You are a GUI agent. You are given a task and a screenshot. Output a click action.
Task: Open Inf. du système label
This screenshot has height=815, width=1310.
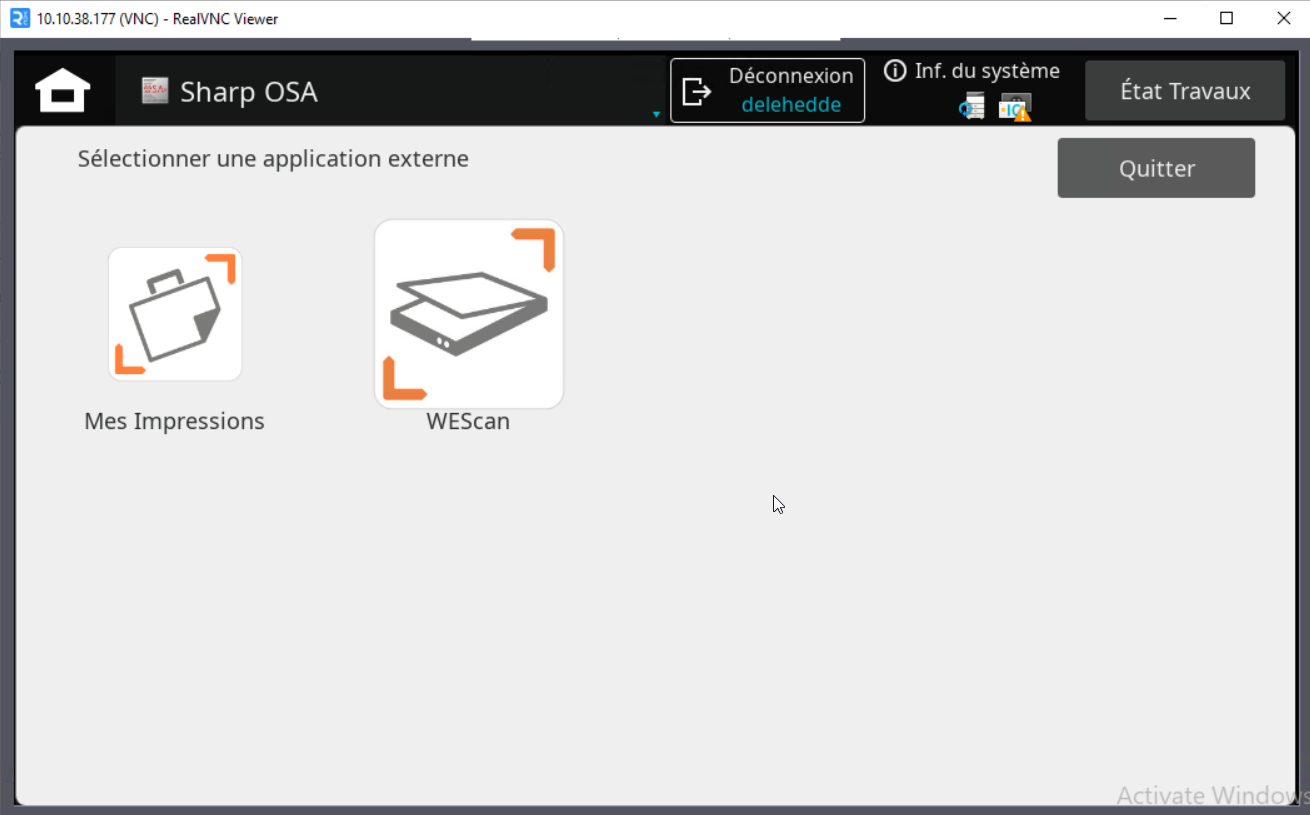coord(986,71)
